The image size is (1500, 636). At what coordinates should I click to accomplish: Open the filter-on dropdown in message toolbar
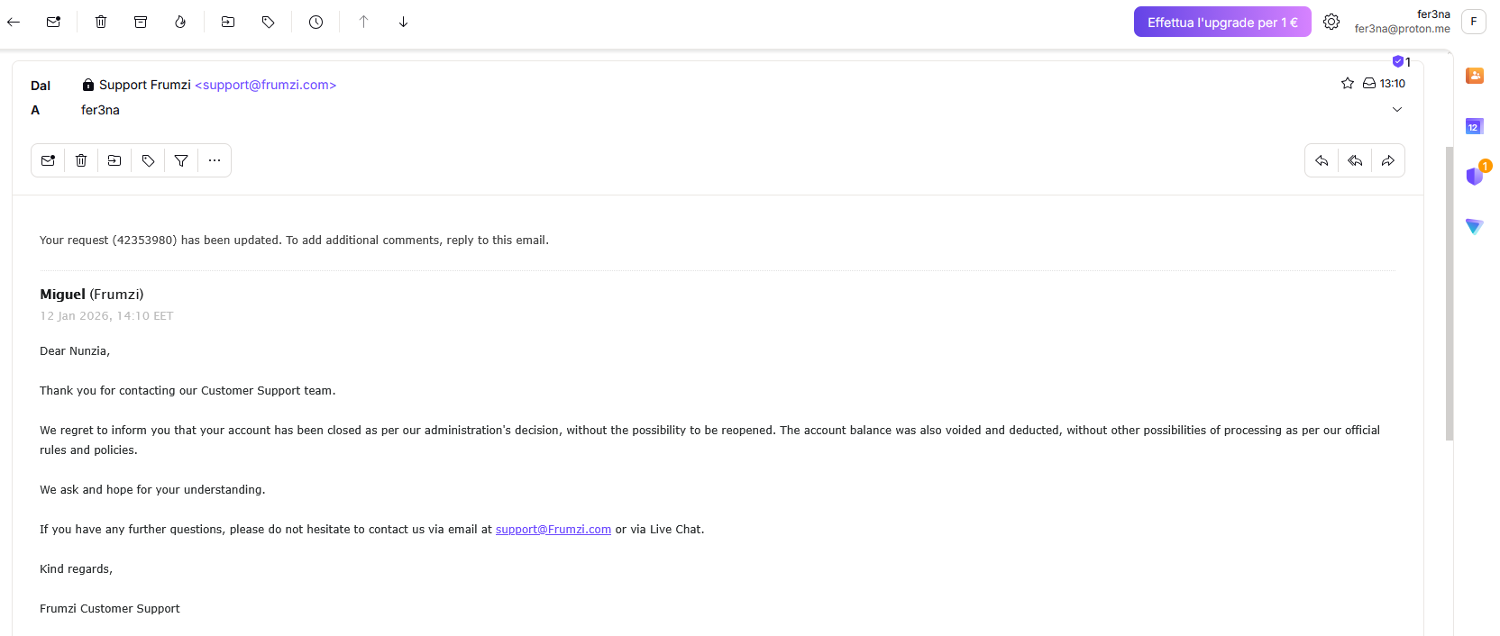click(x=181, y=160)
